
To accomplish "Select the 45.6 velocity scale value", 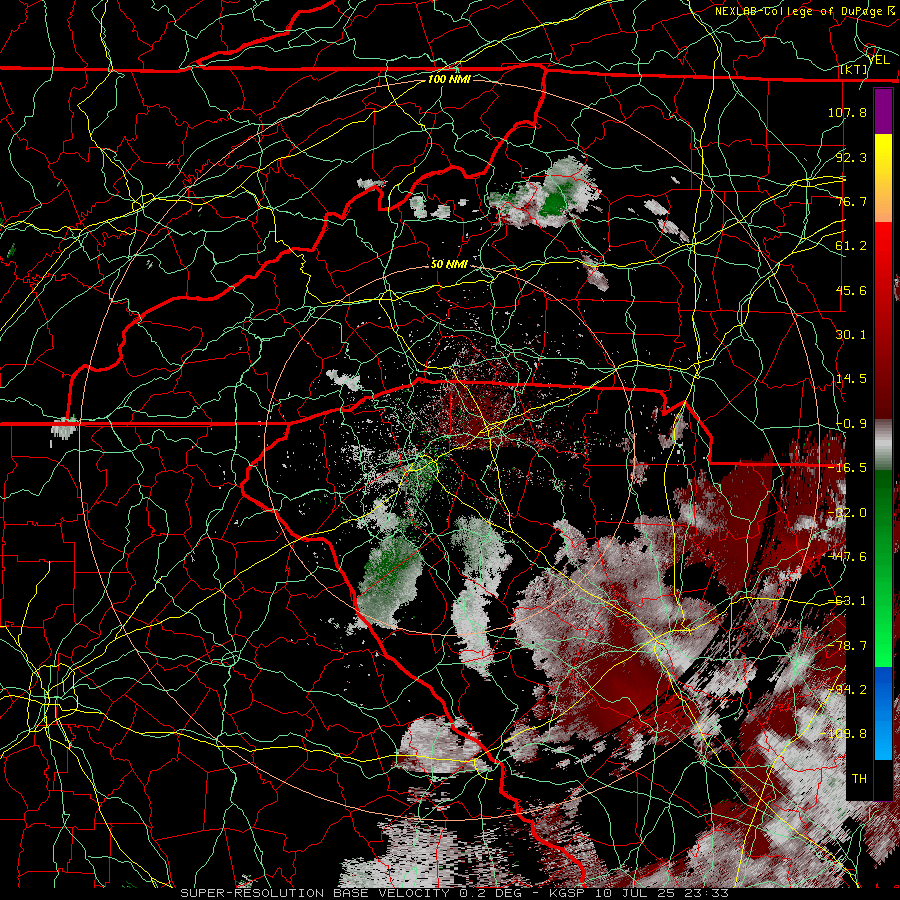I will (851, 290).
